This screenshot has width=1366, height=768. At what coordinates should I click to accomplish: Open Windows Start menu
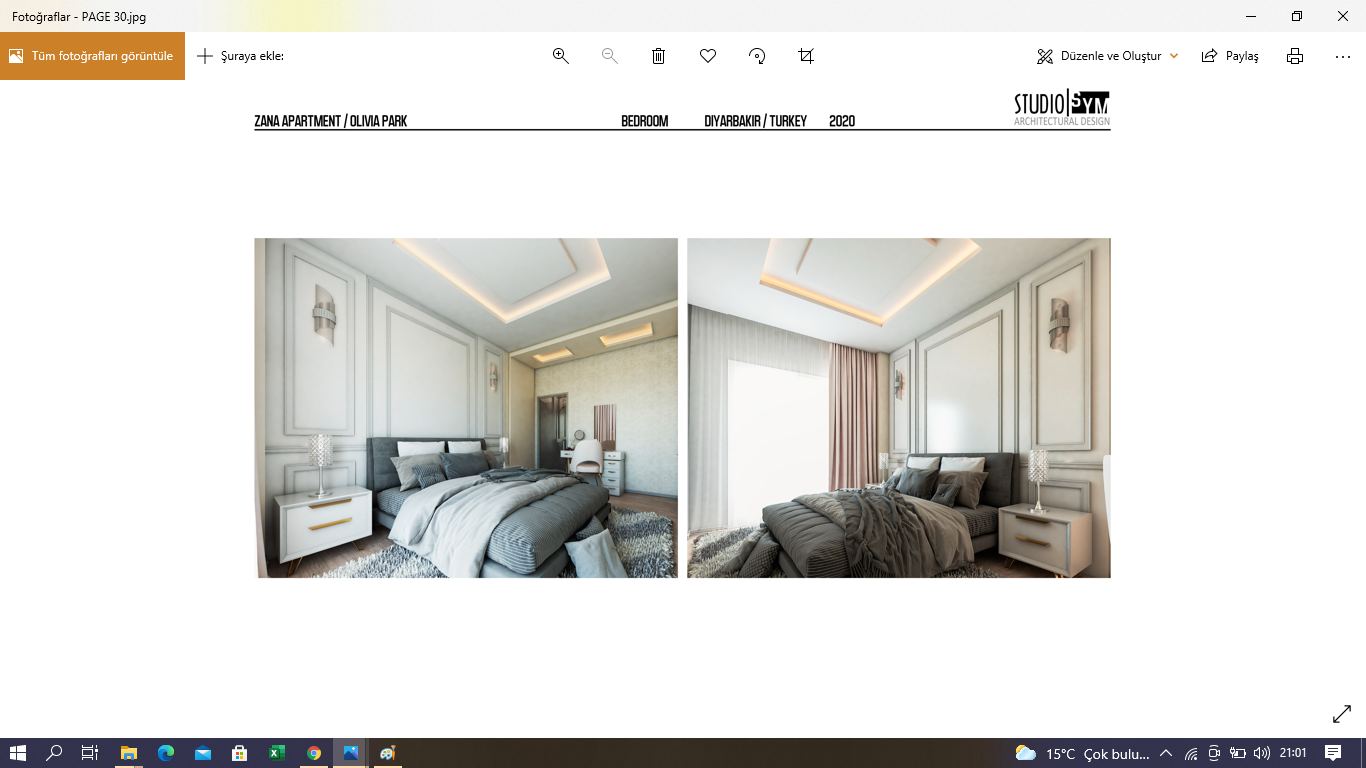click(x=17, y=753)
